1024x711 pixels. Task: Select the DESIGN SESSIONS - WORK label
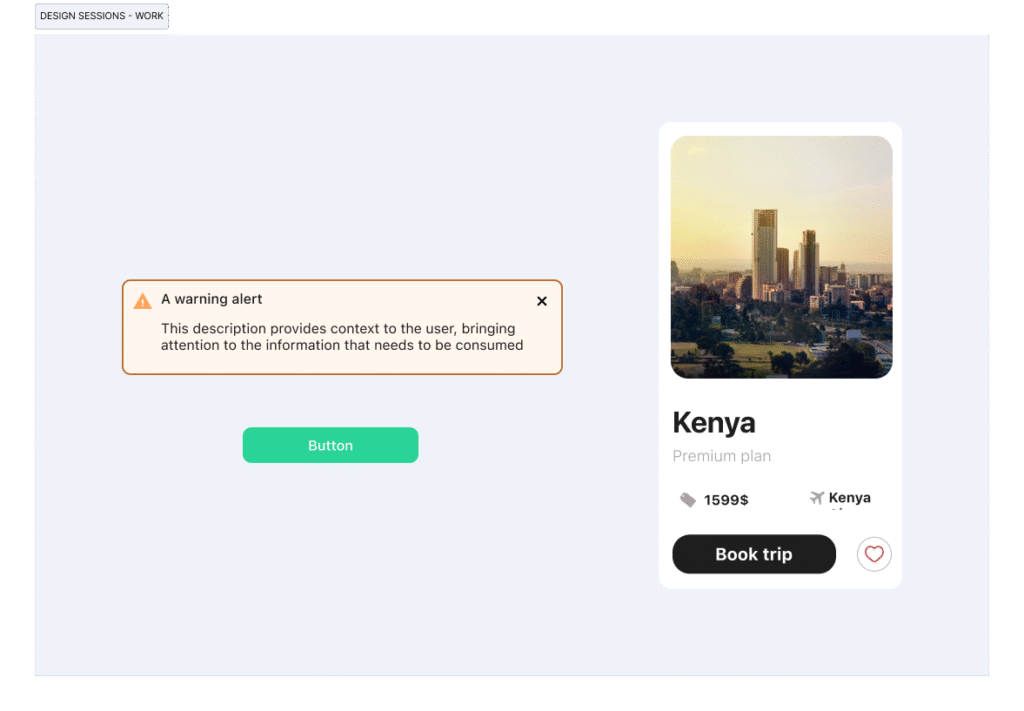point(101,16)
